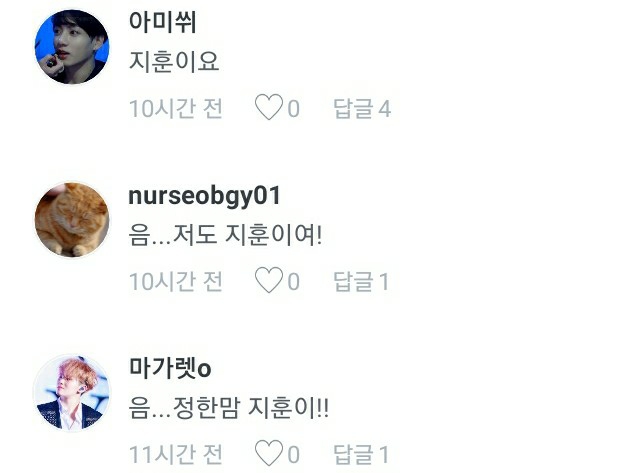Open the username 아미쒸
The width and height of the screenshot is (630, 473).
(162, 22)
